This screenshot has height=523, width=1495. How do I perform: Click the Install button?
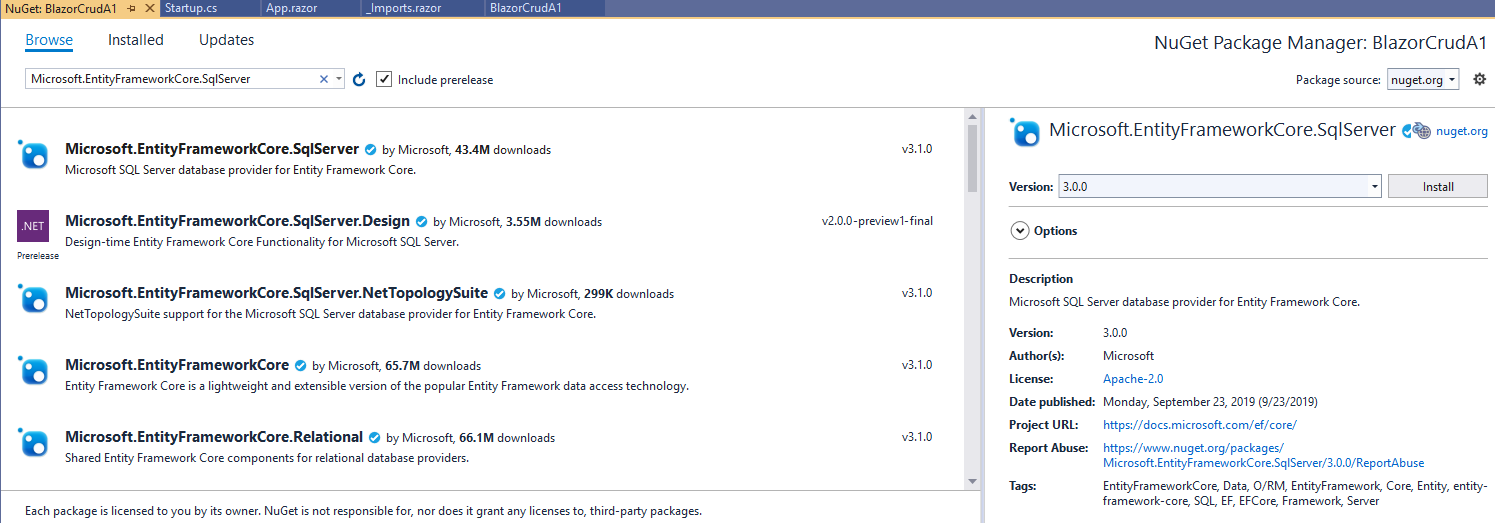tap(1438, 187)
